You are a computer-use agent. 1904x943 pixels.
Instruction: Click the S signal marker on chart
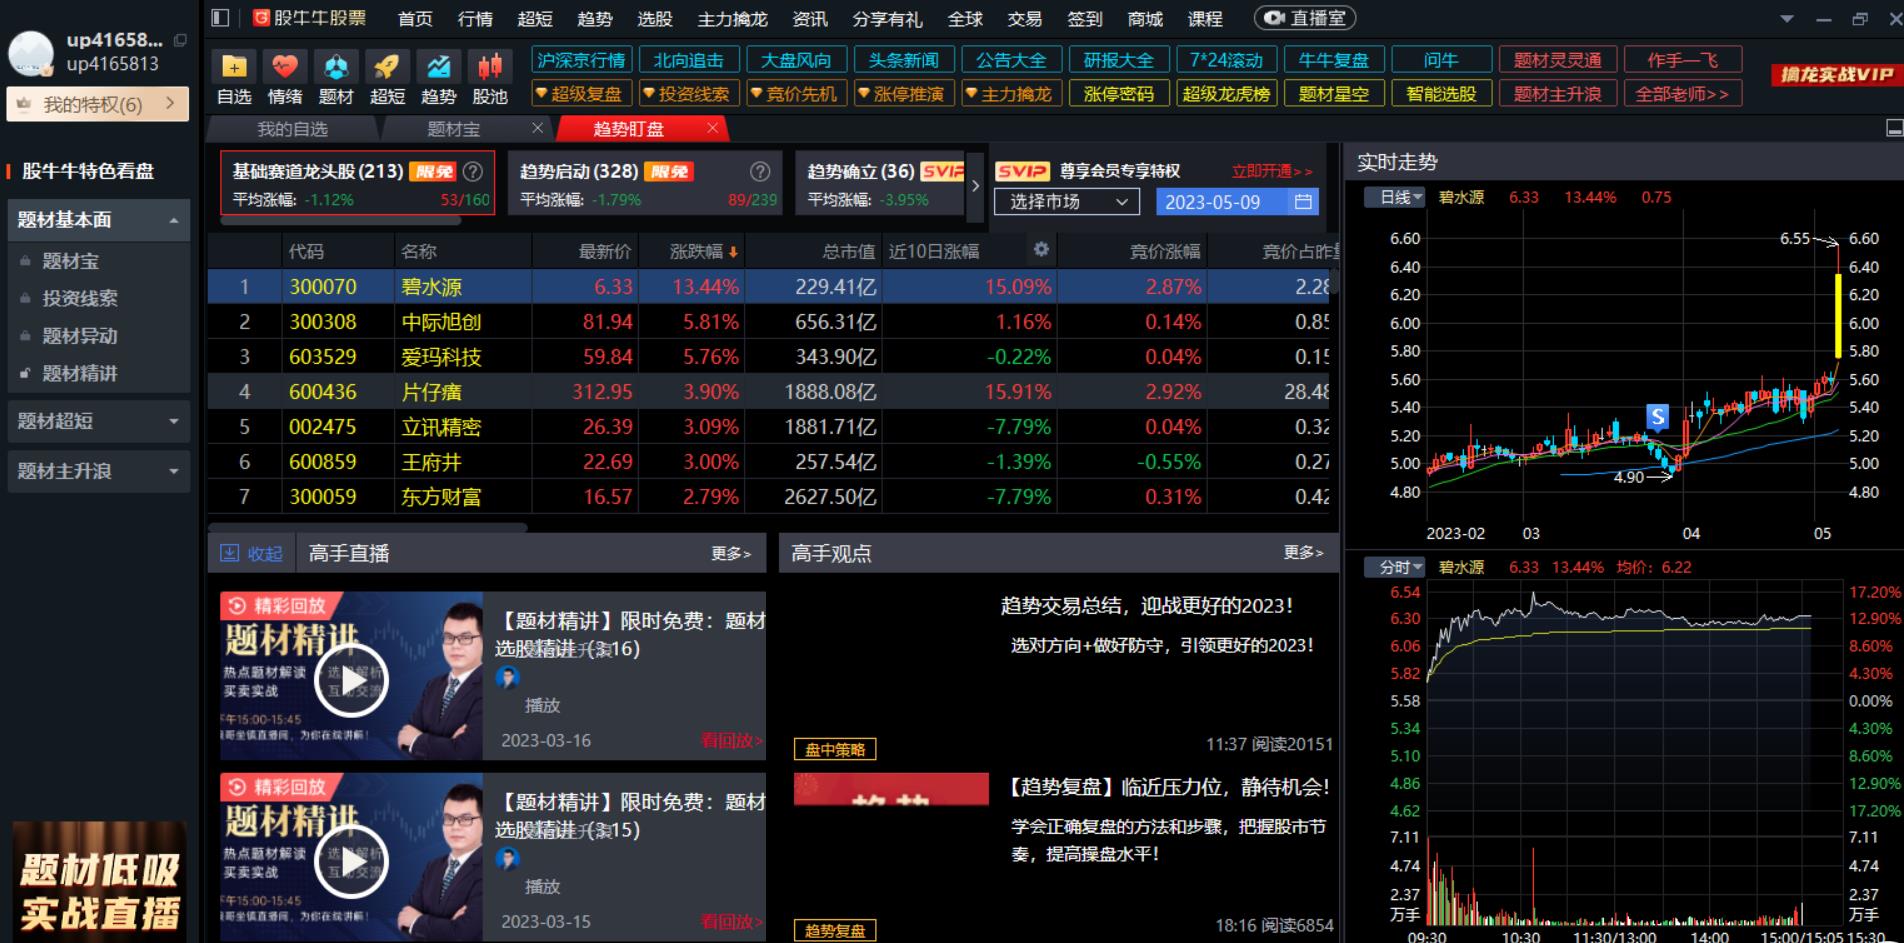pos(1657,416)
